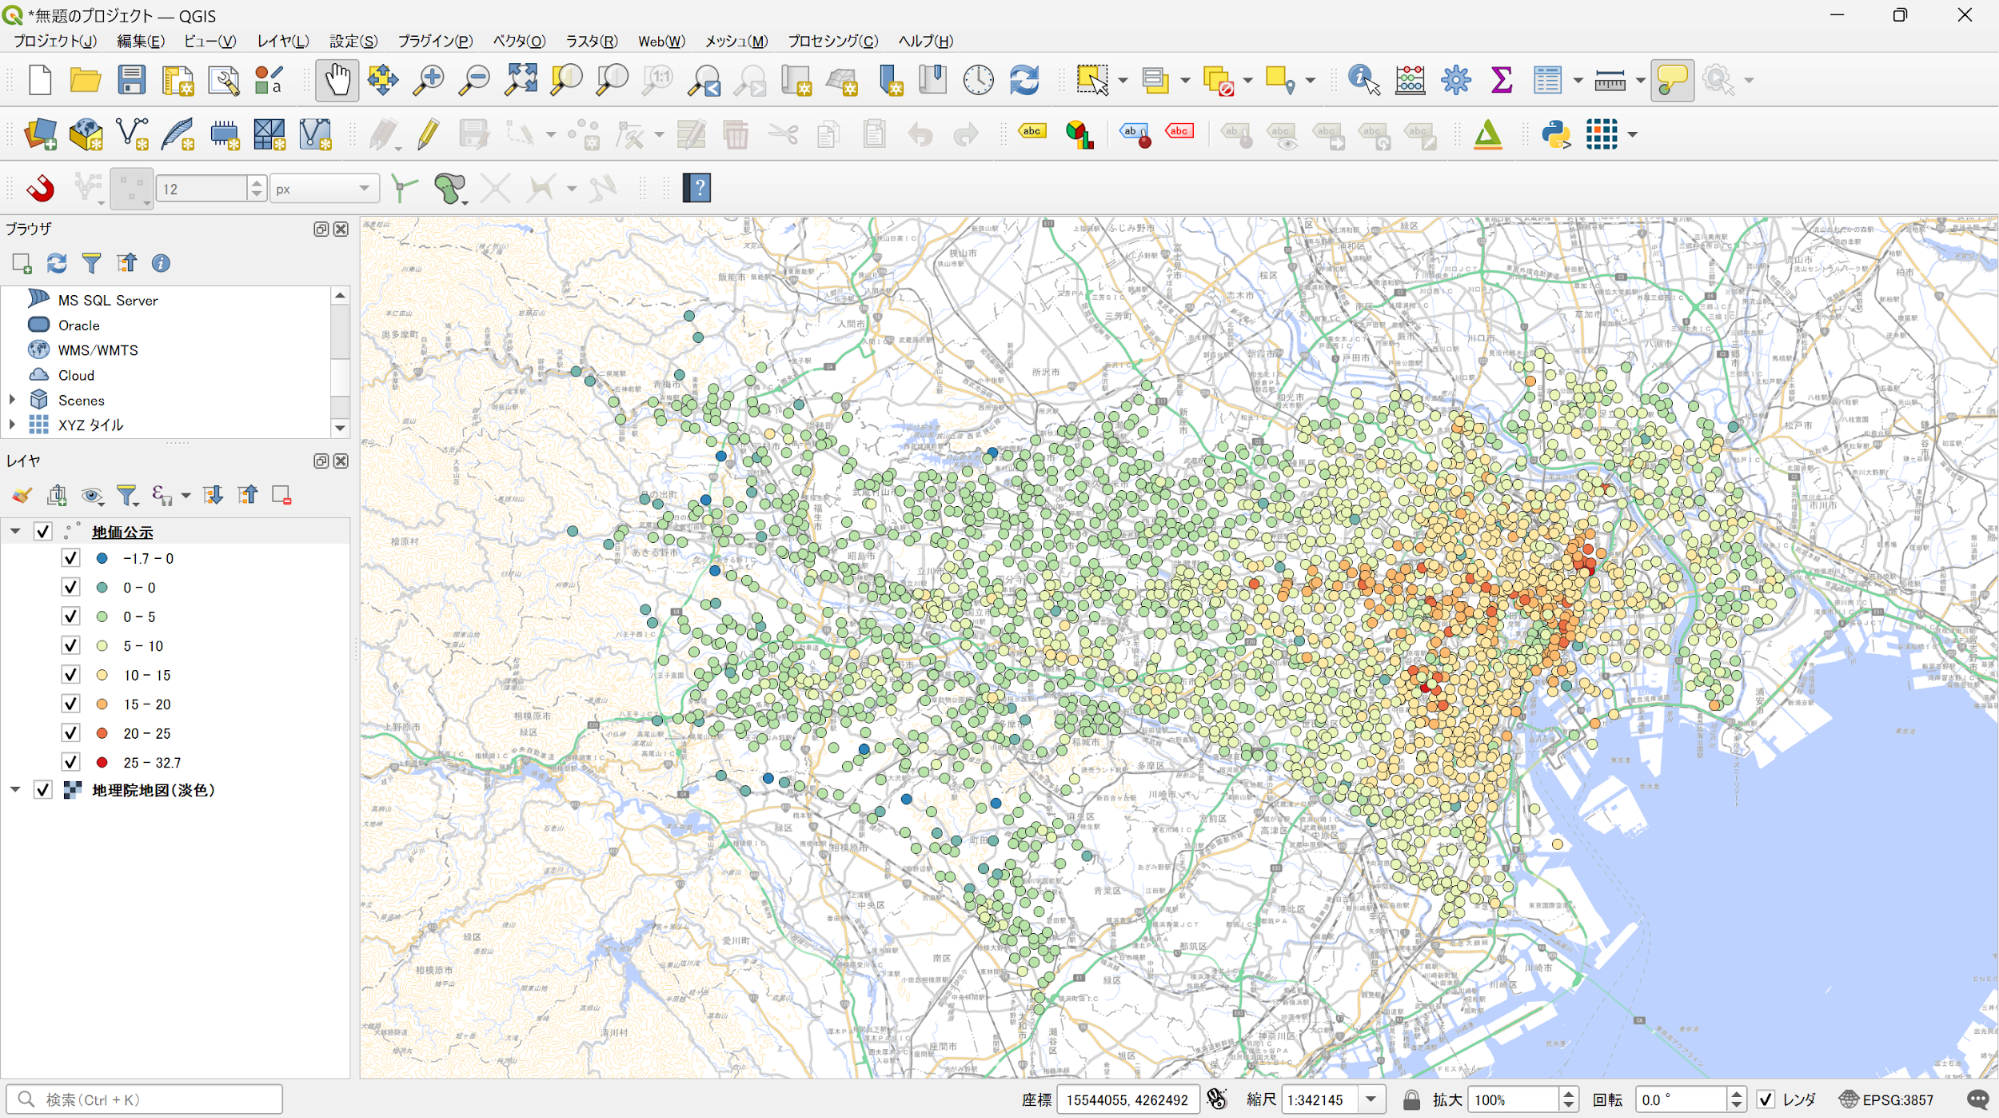Click the Temporal Controller clock icon
The image size is (1999, 1118).
click(978, 80)
